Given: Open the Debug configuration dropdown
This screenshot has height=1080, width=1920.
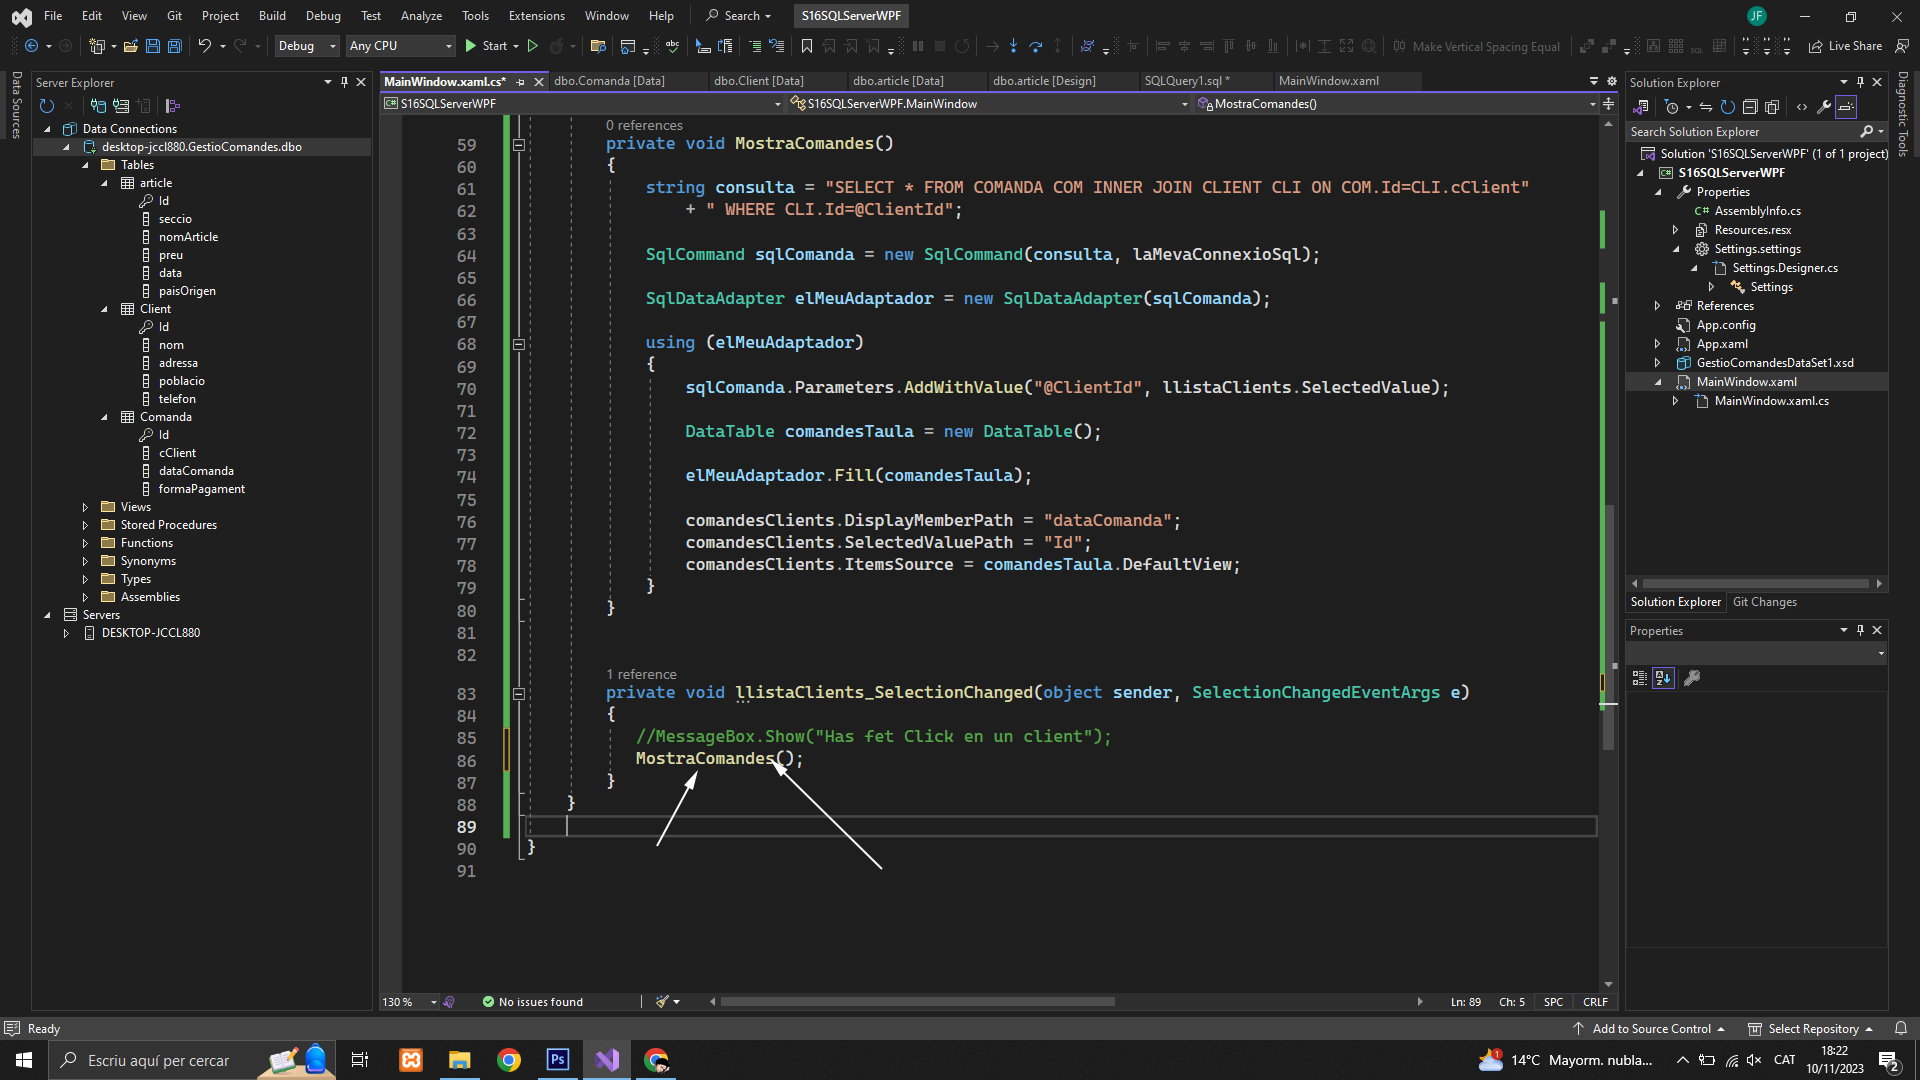Looking at the screenshot, I should [307, 46].
